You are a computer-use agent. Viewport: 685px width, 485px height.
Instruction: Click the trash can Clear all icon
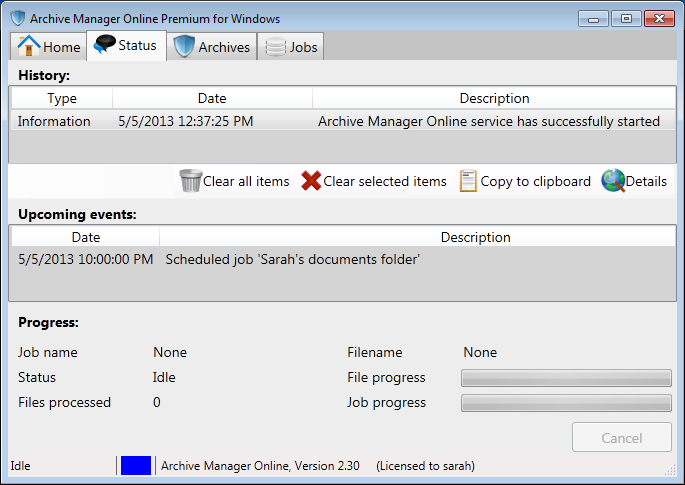[x=191, y=181]
